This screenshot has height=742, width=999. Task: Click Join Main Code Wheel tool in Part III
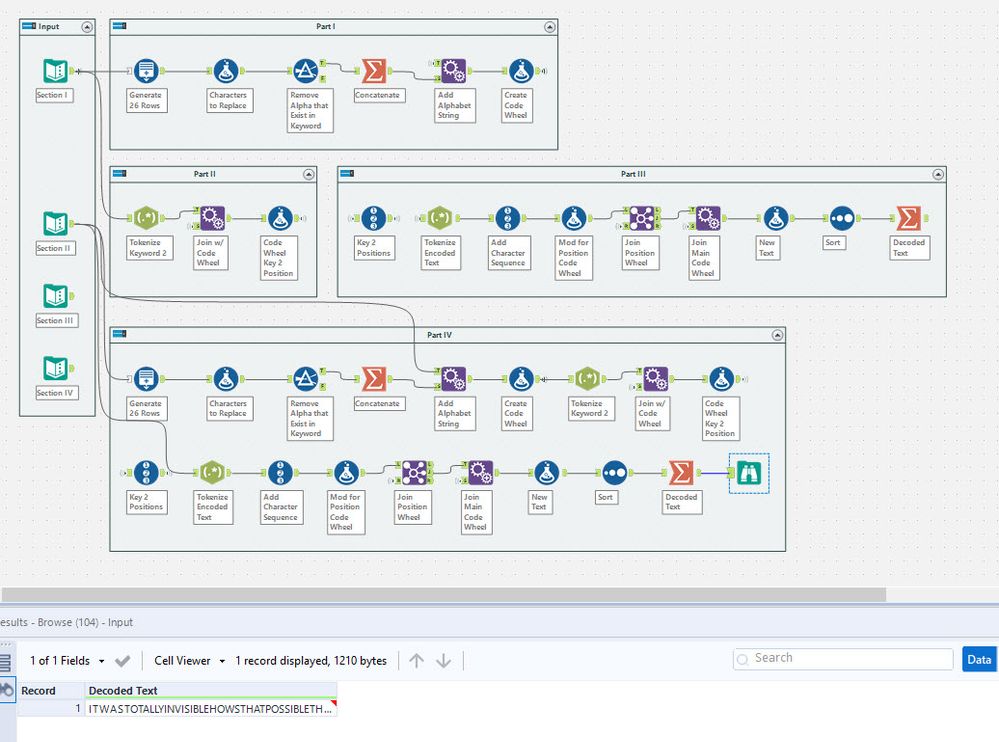coord(707,218)
